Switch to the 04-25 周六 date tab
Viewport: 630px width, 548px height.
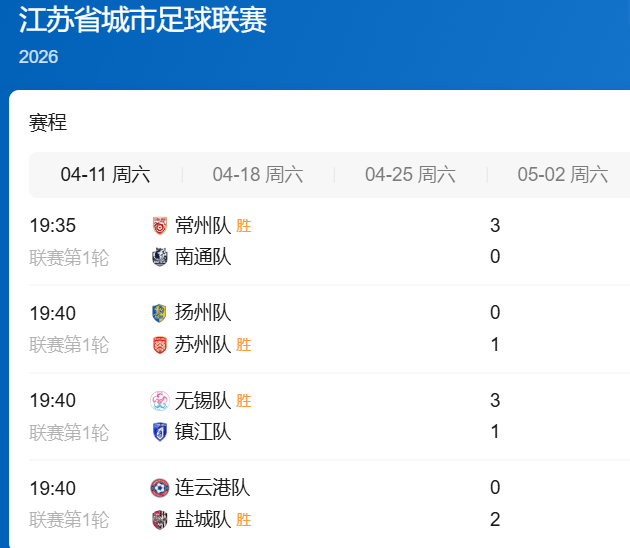pyautogui.click(x=410, y=175)
